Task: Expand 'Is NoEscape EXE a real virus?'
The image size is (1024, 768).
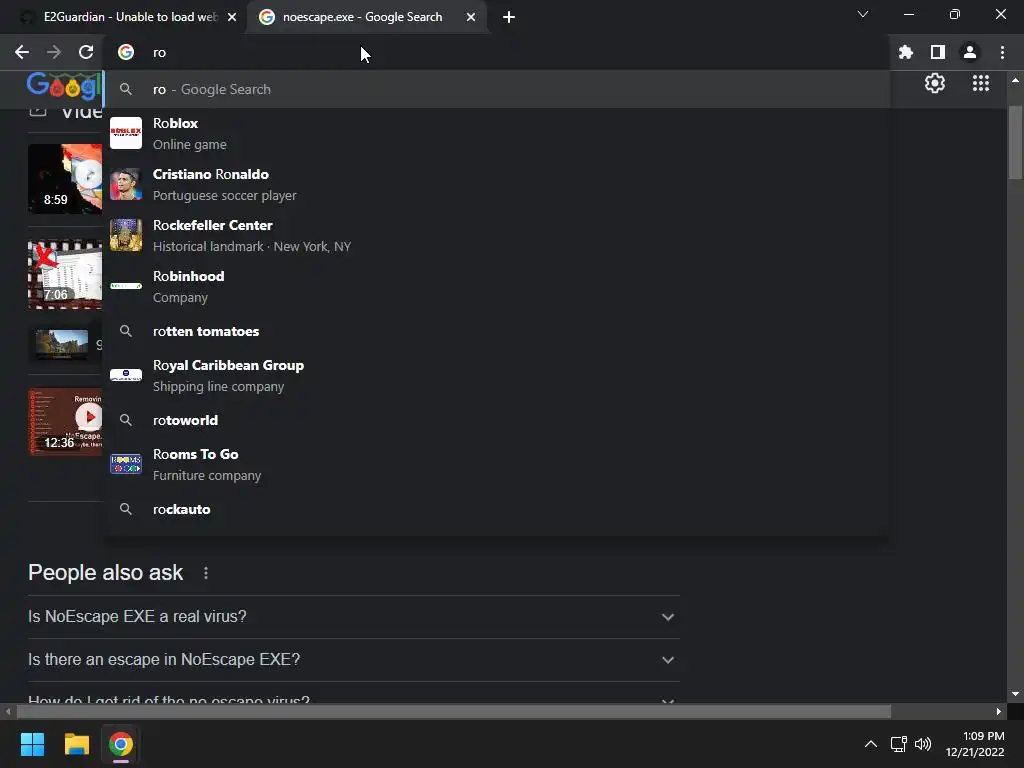Action: (353, 616)
